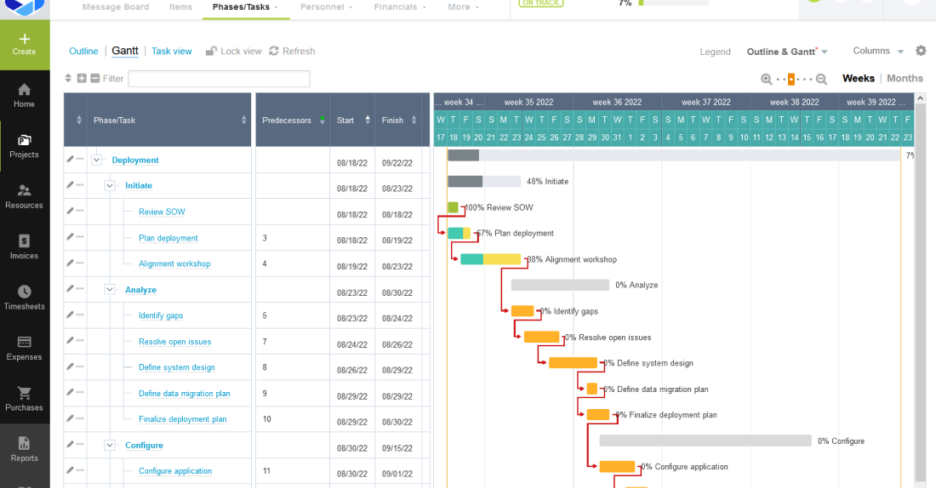This screenshot has width=936, height=488.
Task: Edit Review SOW row with pencil icon
Action: (x=70, y=211)
